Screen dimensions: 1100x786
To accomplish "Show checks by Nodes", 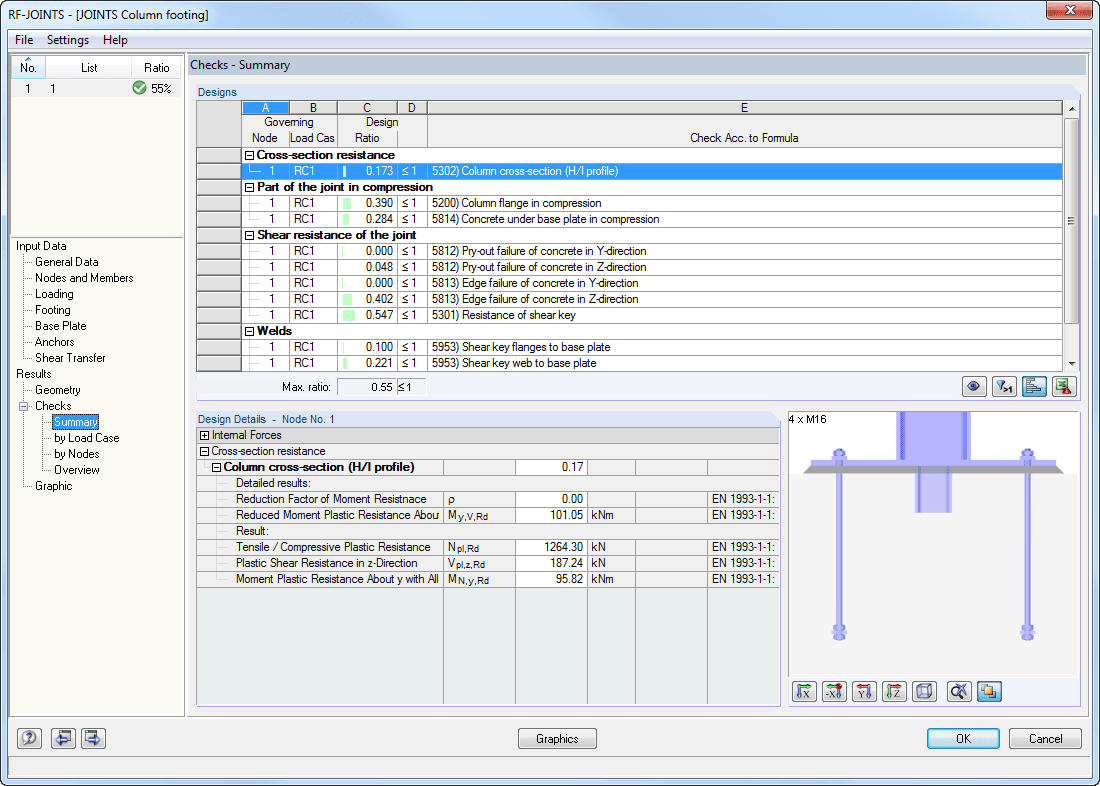I will [76, 454].
